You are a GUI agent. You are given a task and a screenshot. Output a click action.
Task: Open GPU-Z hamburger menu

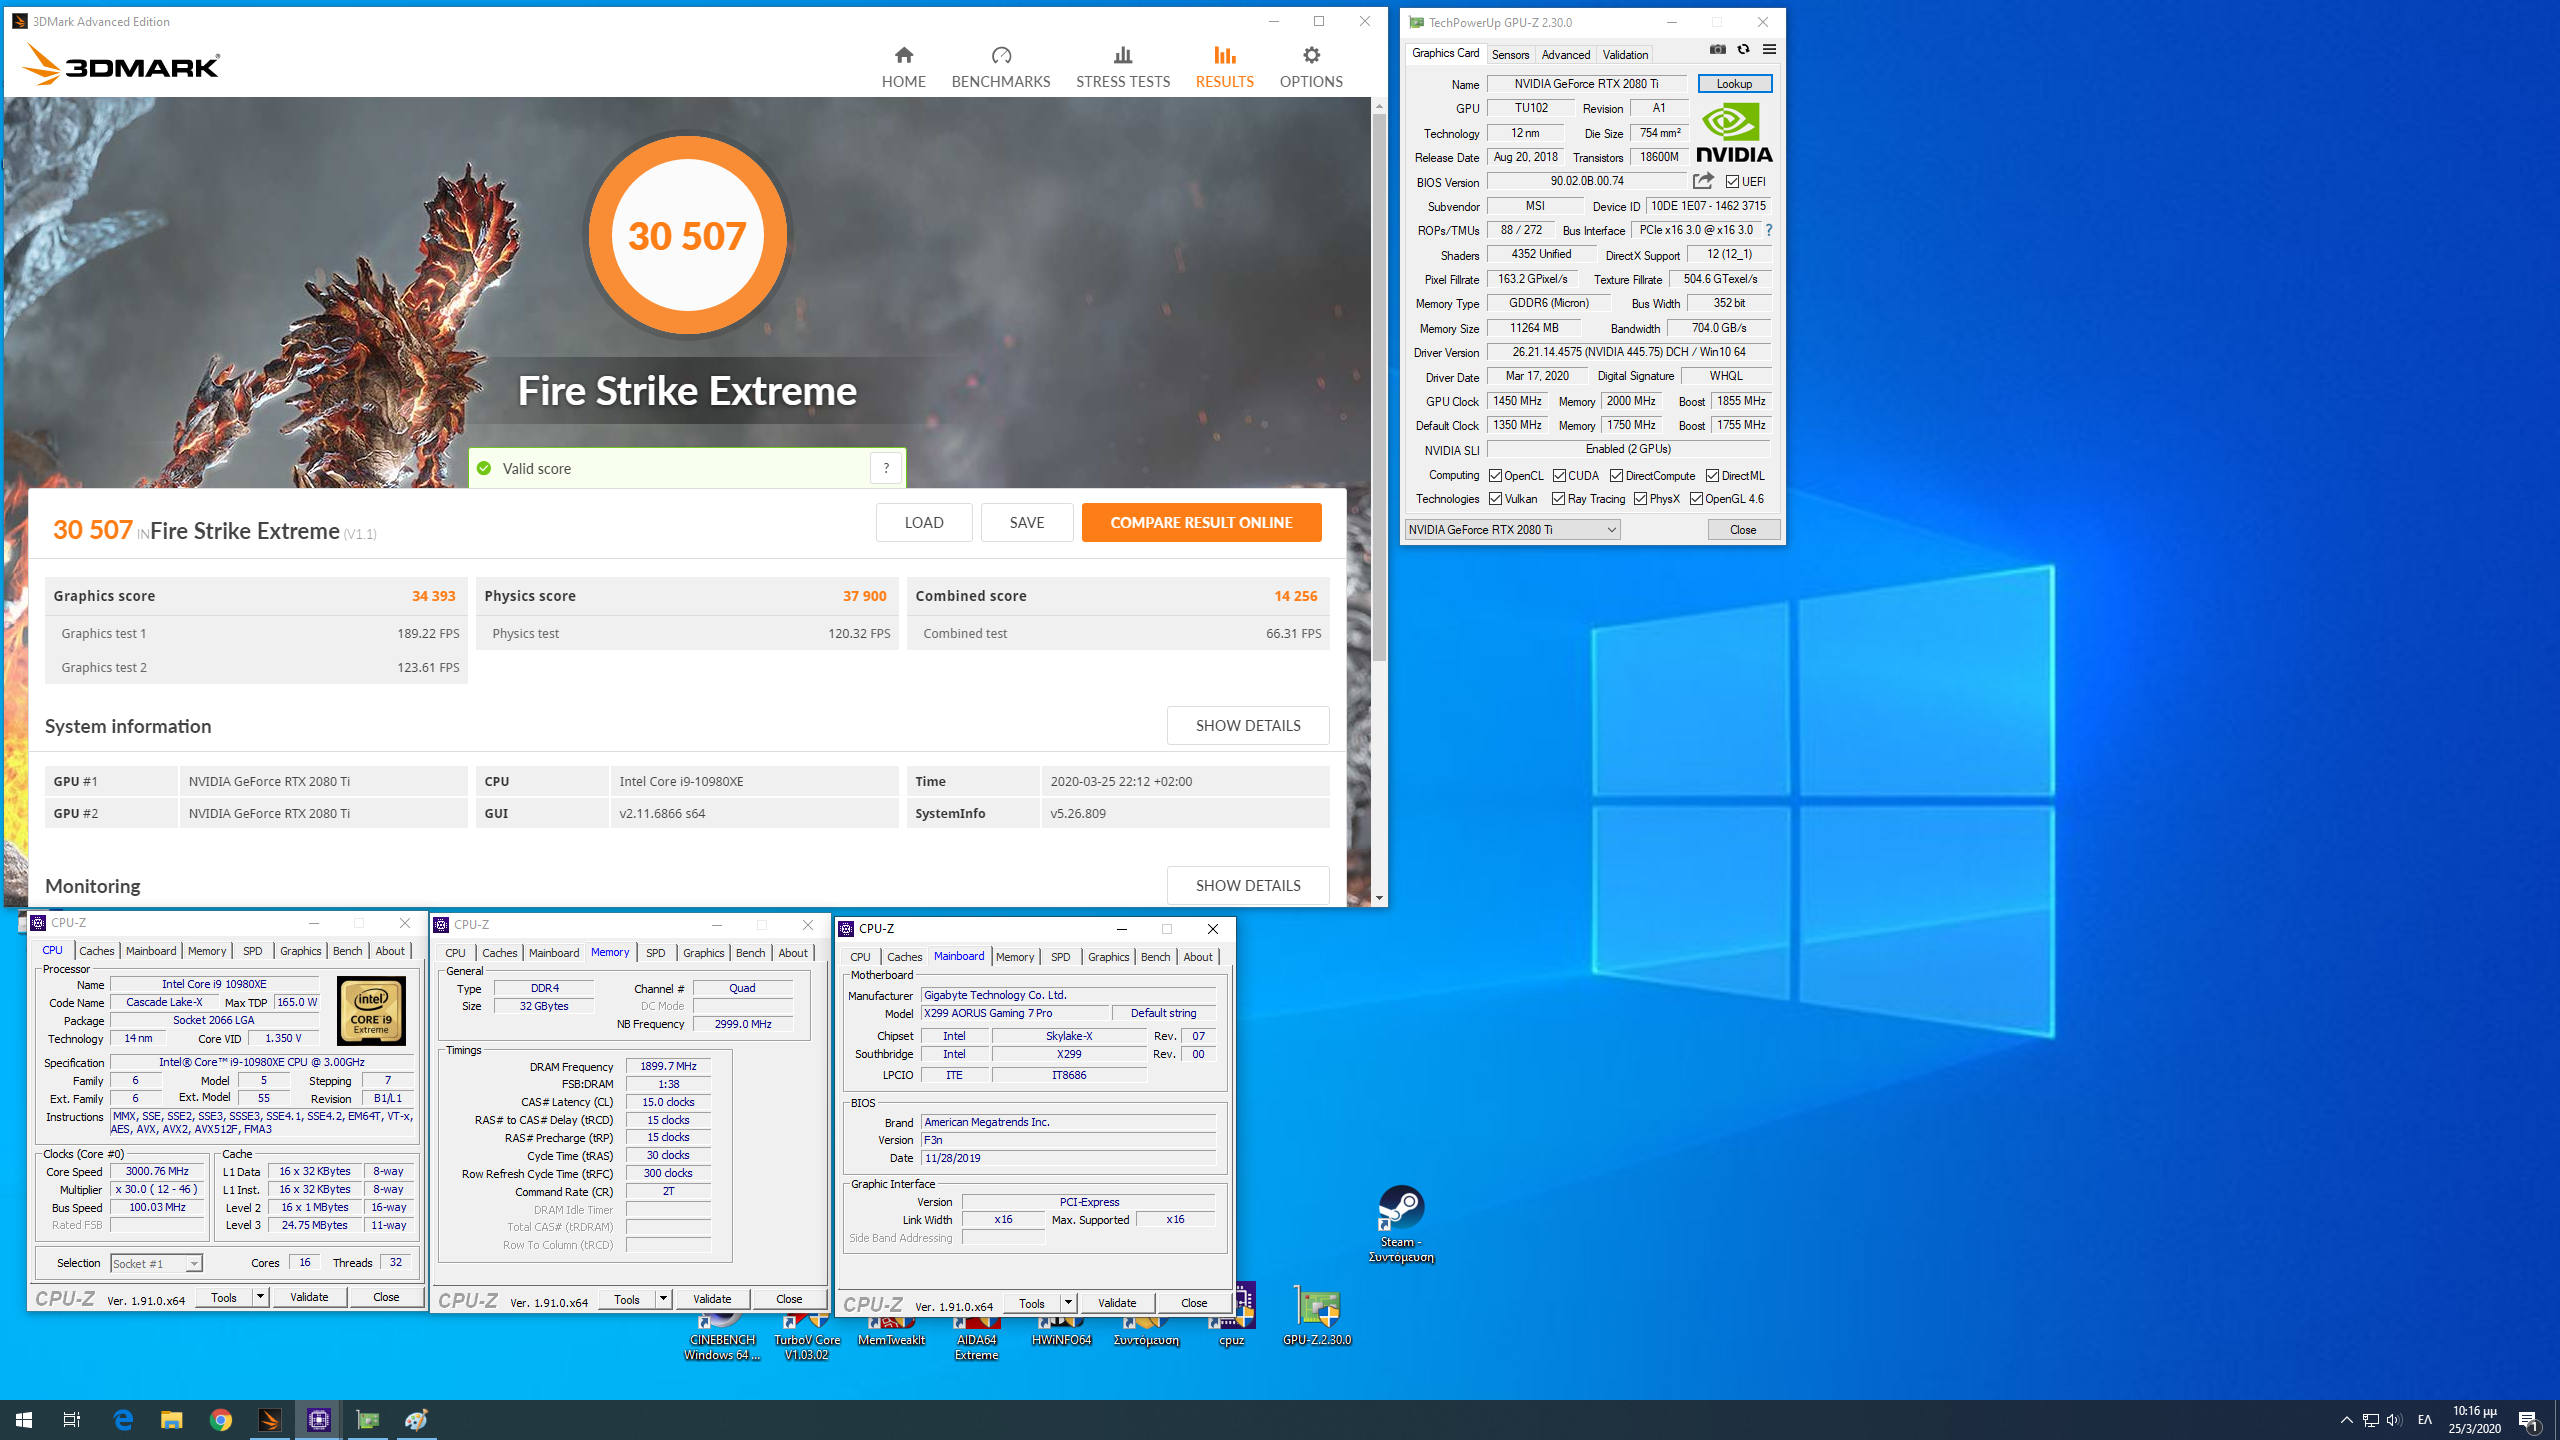pos(1769,49)
